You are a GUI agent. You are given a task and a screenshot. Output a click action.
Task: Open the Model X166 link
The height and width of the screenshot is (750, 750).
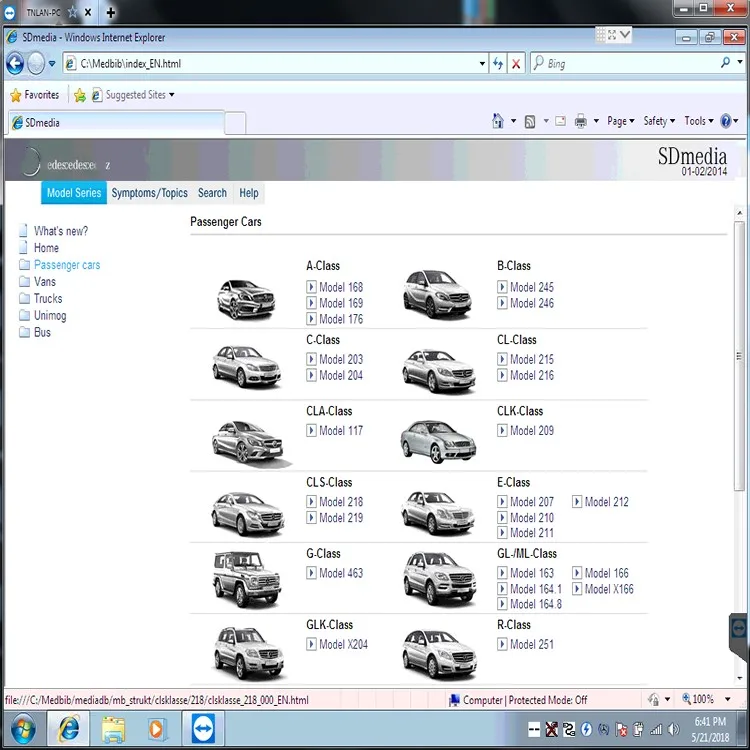pyautogui.click(x=608, y=589)
